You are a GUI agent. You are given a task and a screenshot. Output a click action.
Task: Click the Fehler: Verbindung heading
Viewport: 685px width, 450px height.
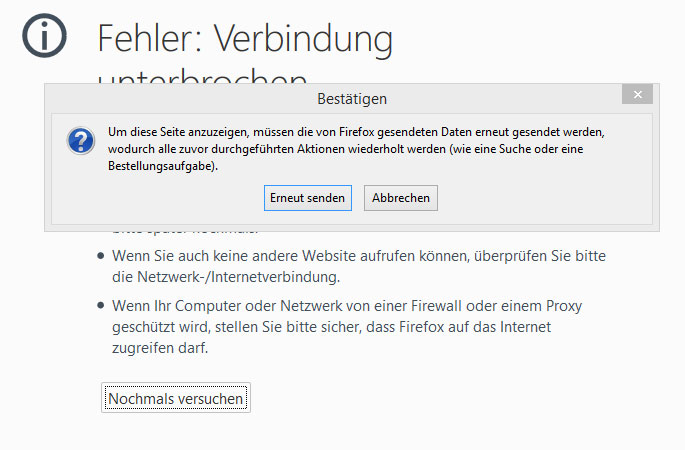(245, 38)
